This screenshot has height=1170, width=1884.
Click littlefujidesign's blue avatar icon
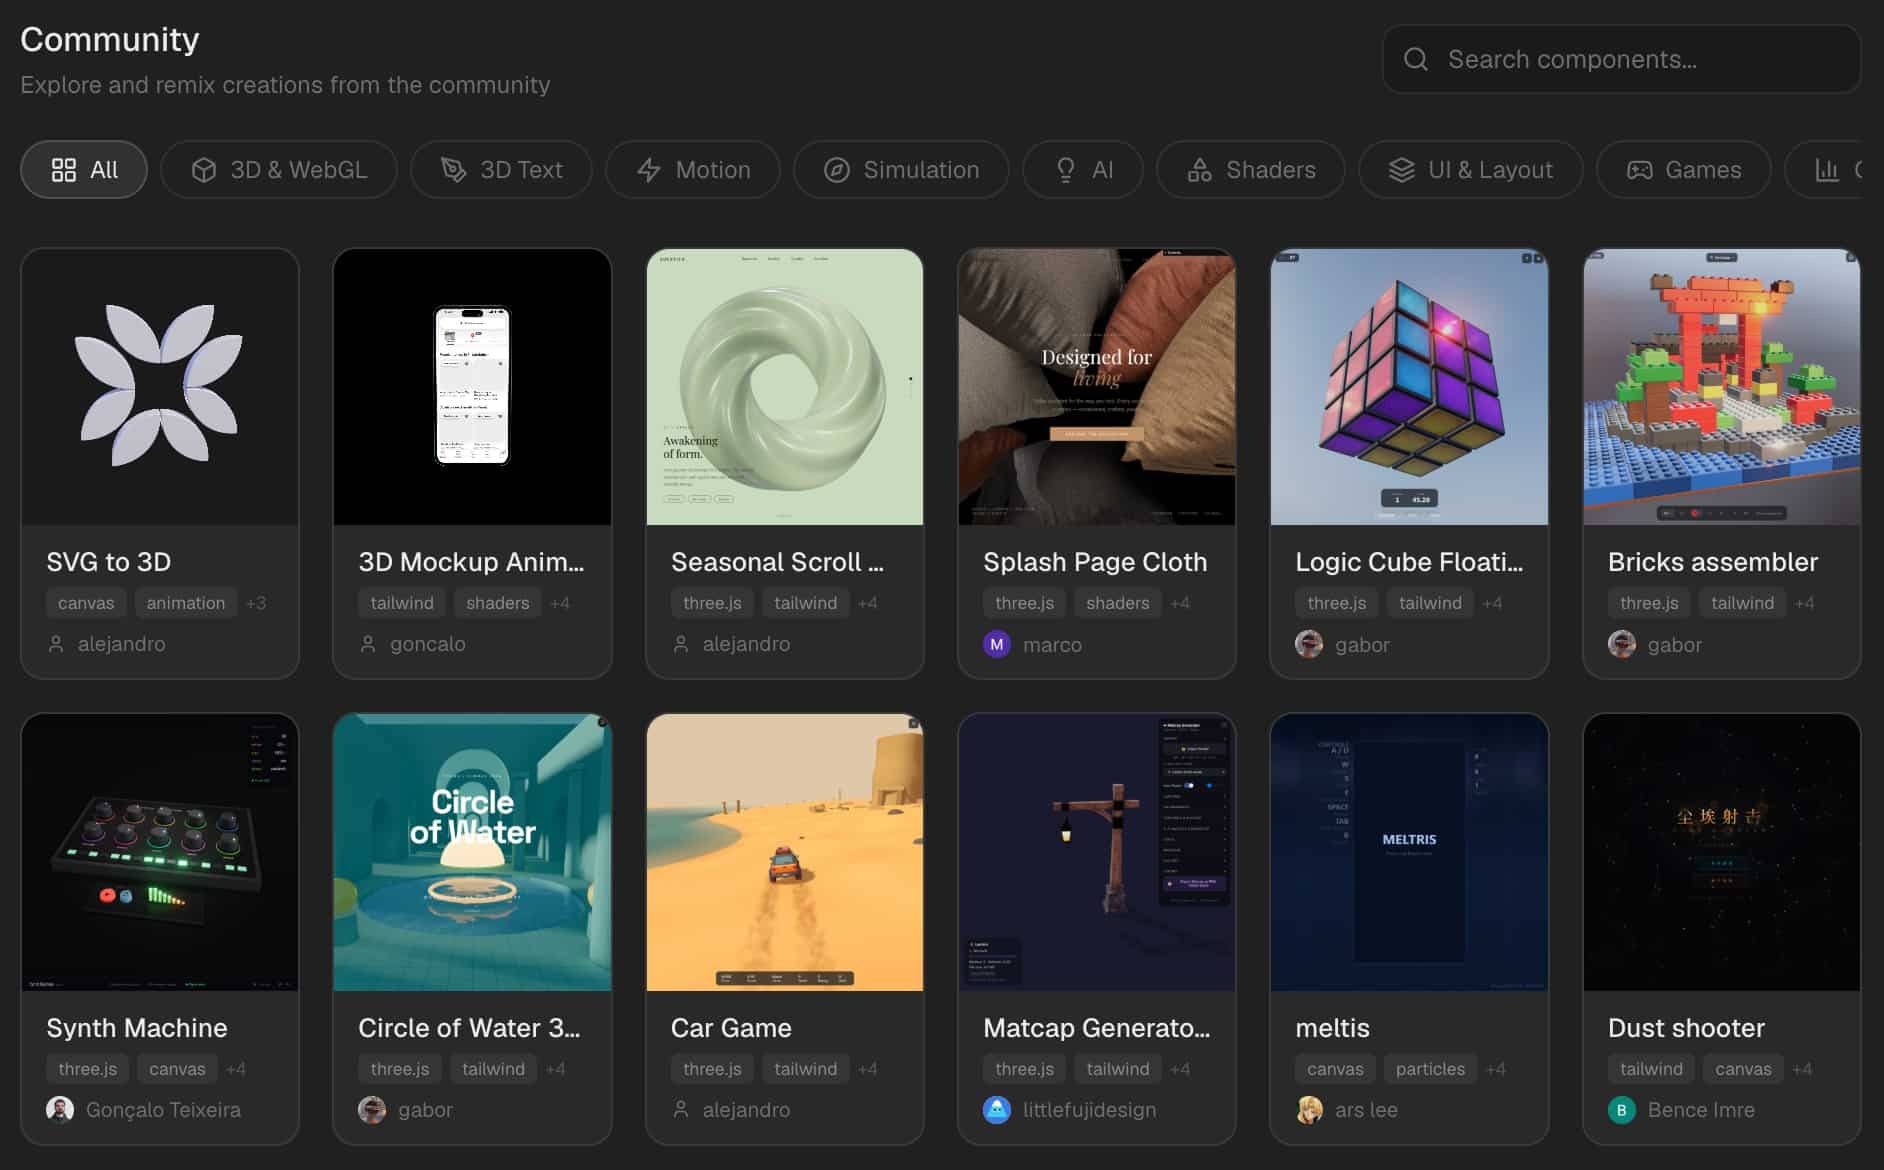pyautogui.click(x=996, y=1109)
